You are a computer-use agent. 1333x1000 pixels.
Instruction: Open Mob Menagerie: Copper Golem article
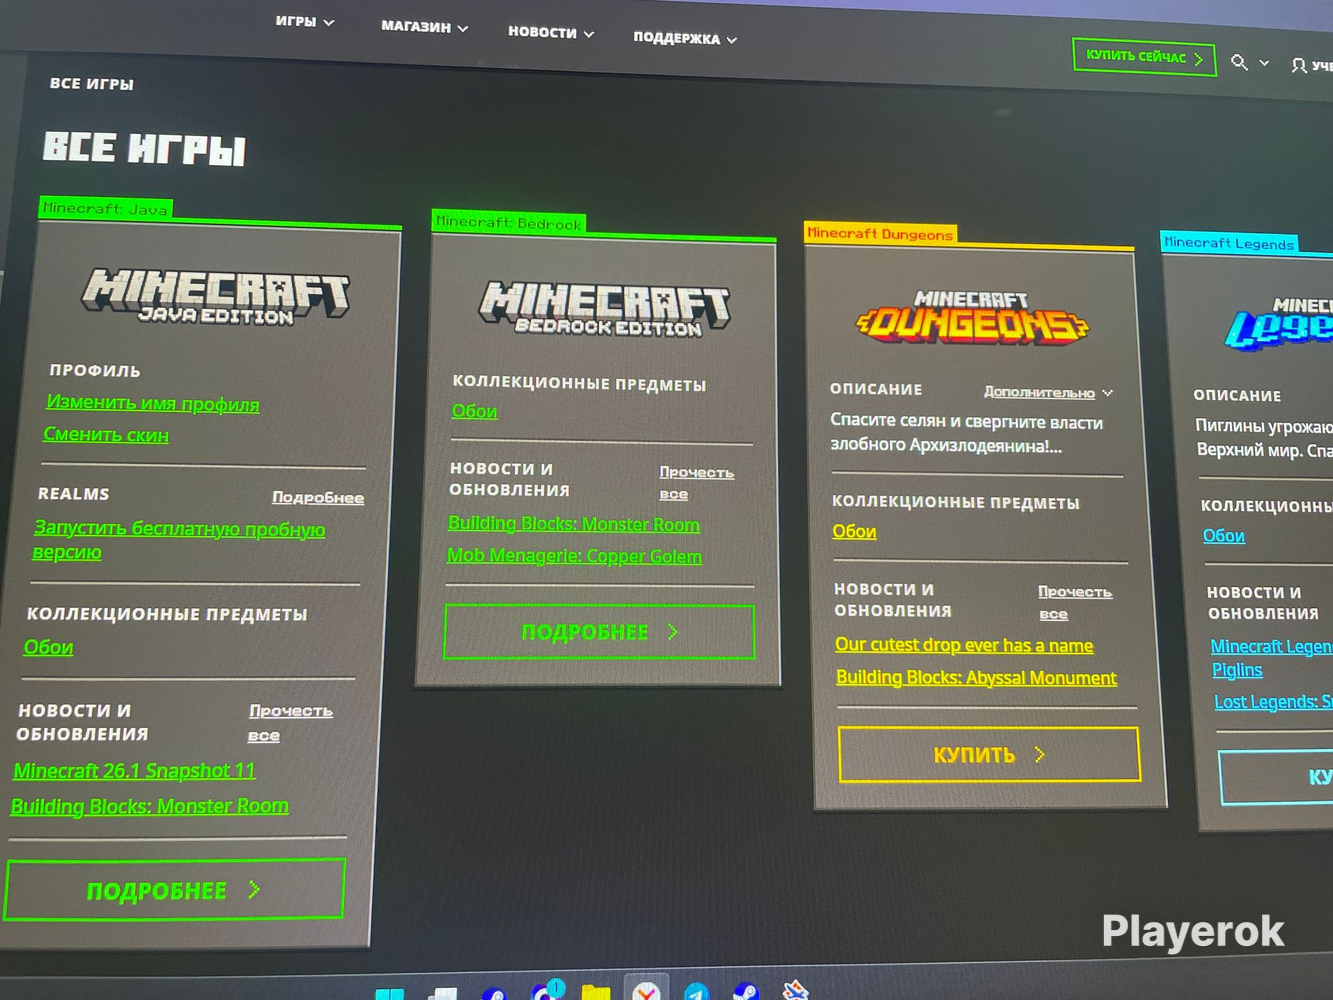tap(574, 556)
